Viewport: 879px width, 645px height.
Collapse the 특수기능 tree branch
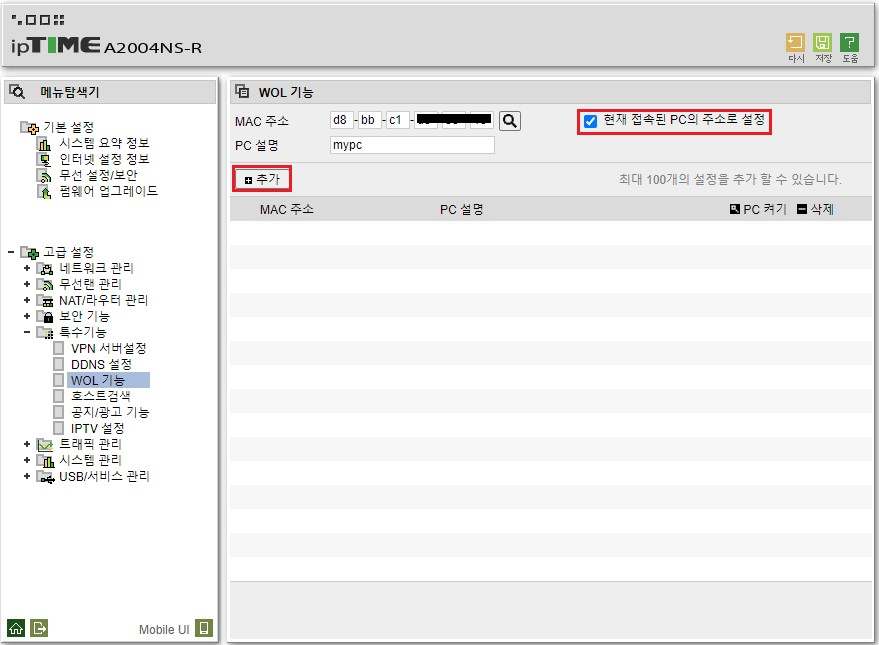coord(28,331)
